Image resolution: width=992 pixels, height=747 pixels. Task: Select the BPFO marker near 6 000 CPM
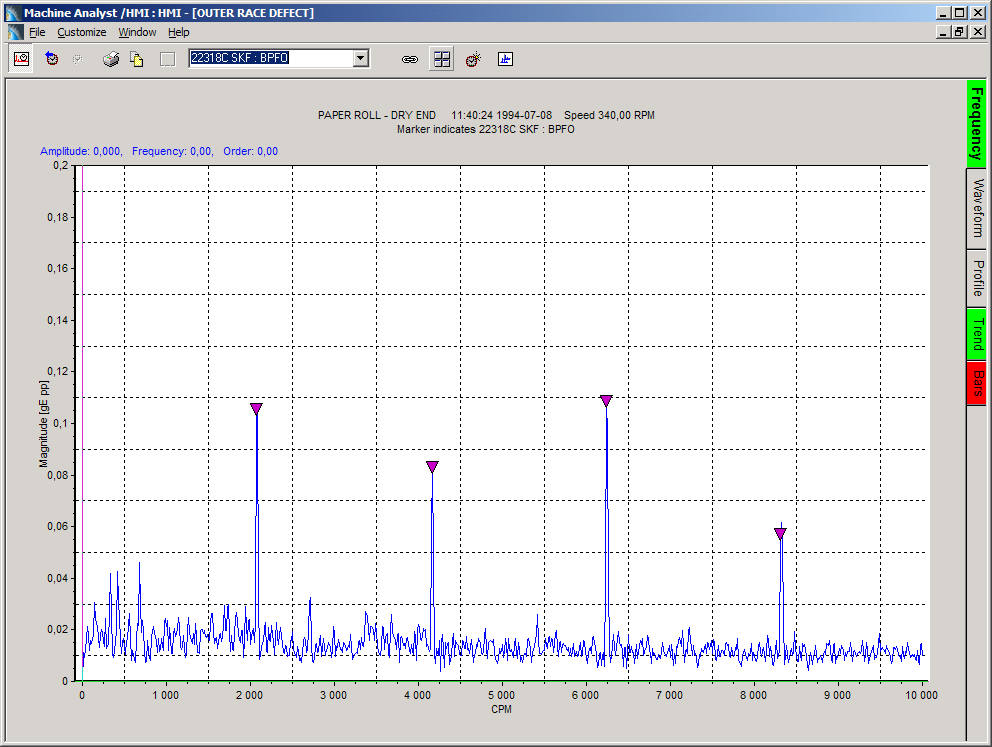(606, 400)
